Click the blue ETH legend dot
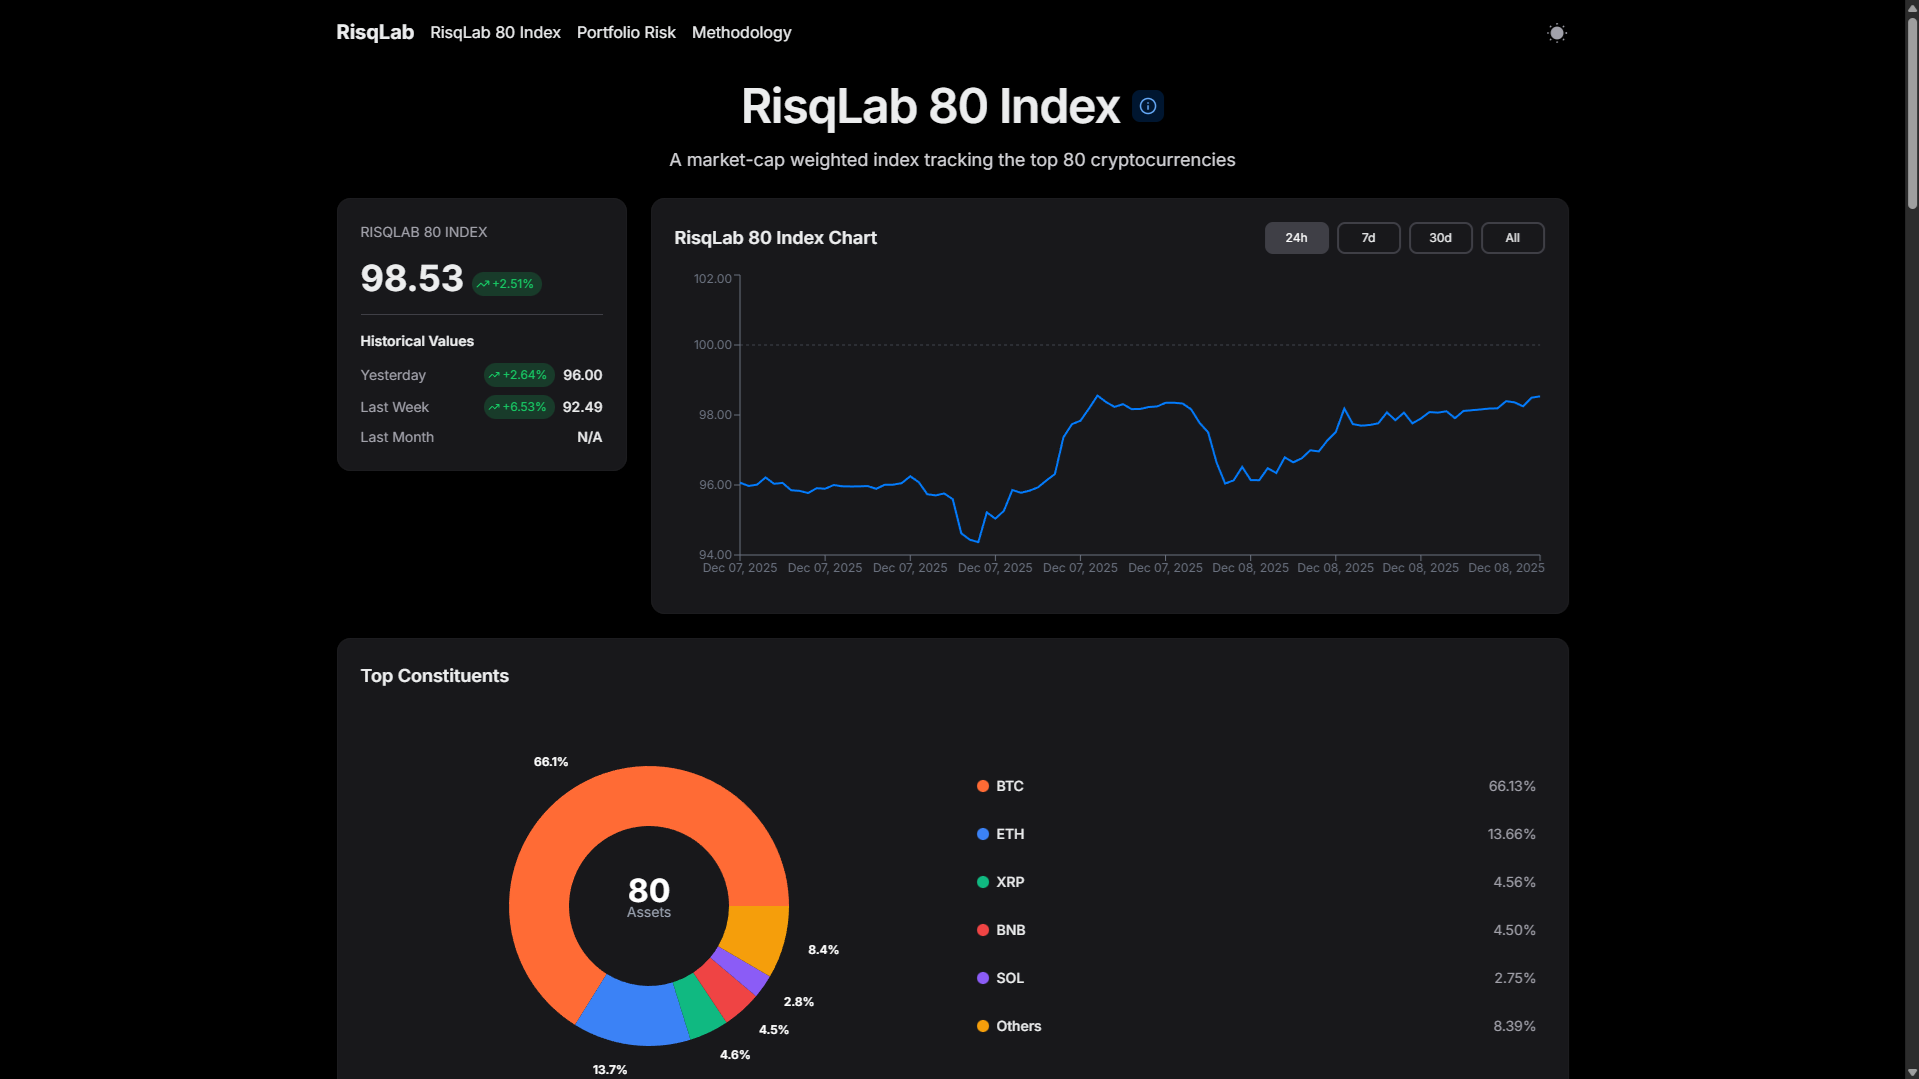The image size is (1919, 1079). (983, 834)
